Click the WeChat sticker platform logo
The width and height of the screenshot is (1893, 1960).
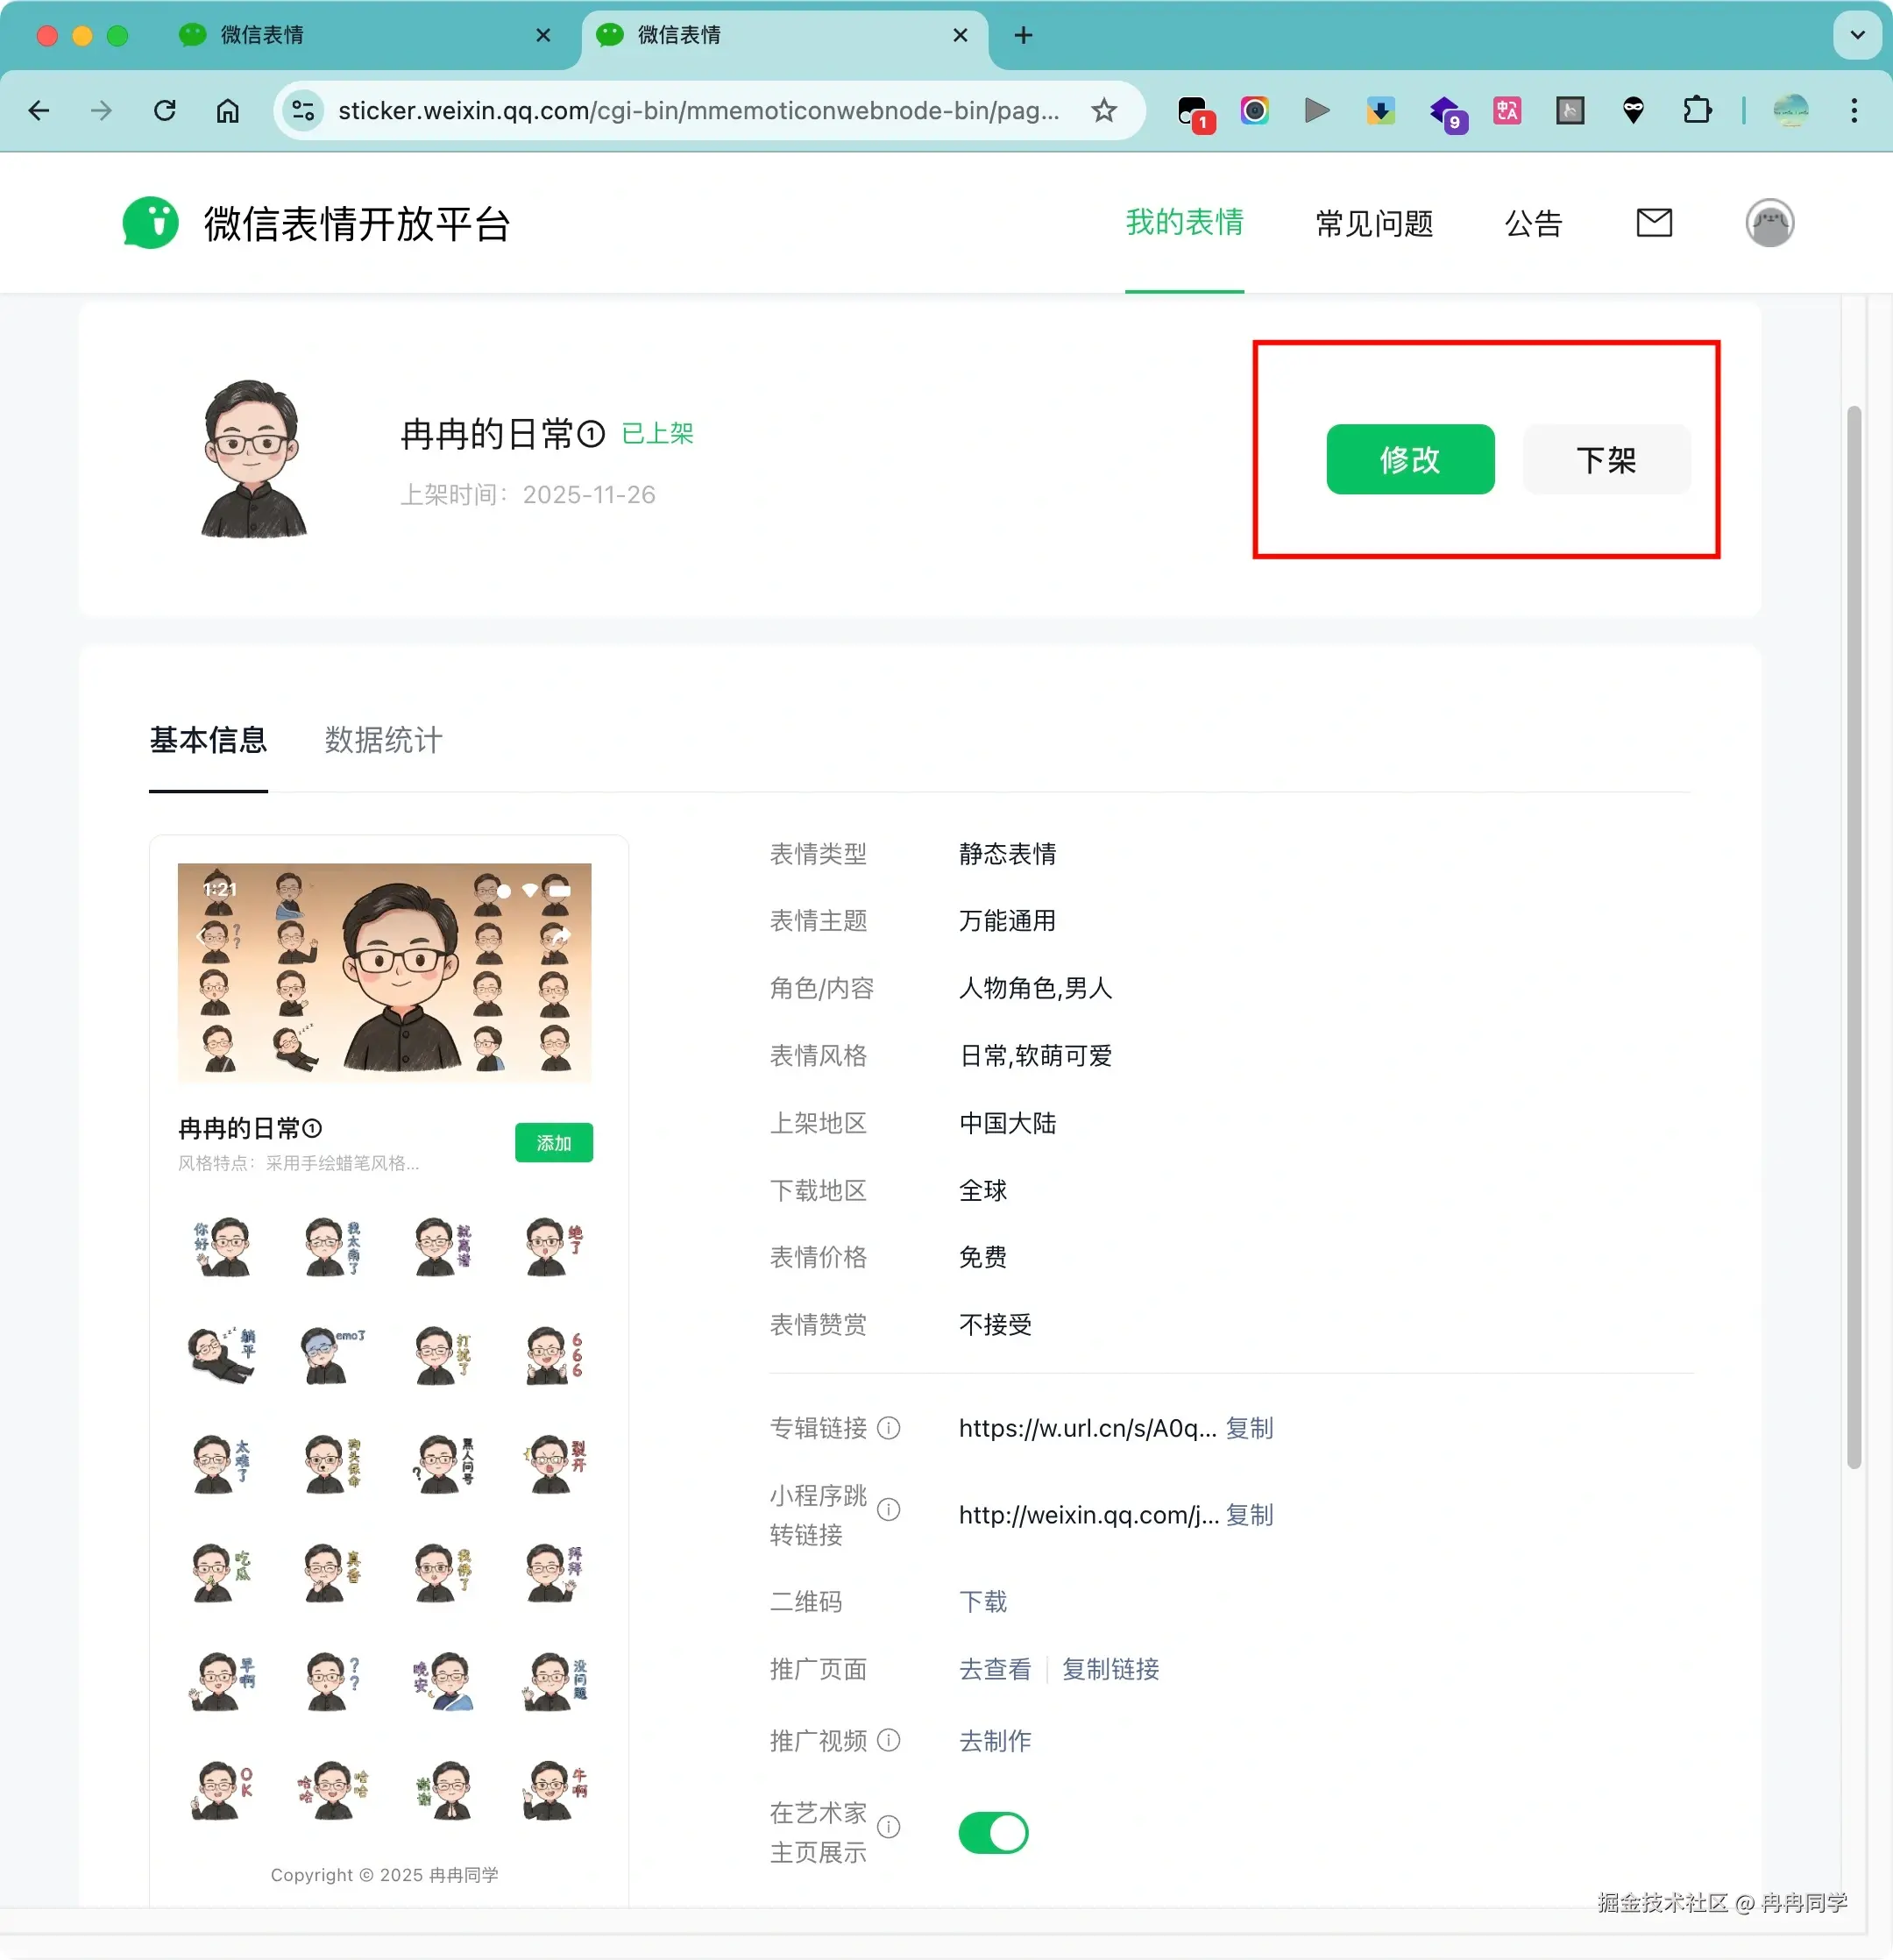pyautogui.click(x=151, y=222)
